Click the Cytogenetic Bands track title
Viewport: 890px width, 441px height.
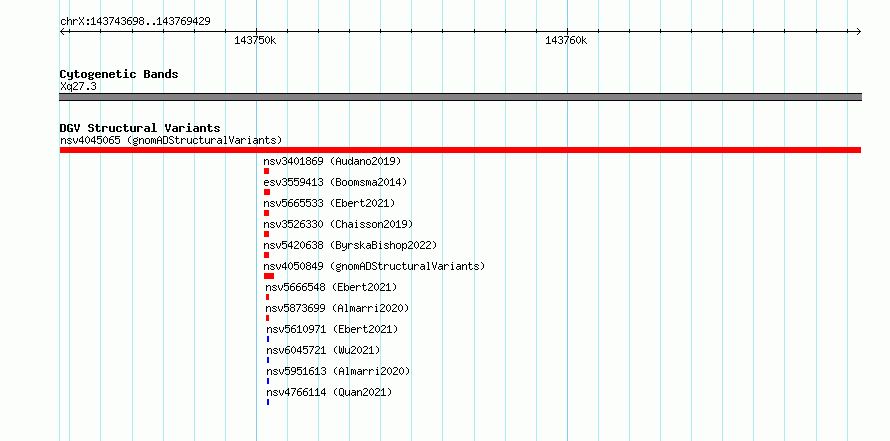119,74
